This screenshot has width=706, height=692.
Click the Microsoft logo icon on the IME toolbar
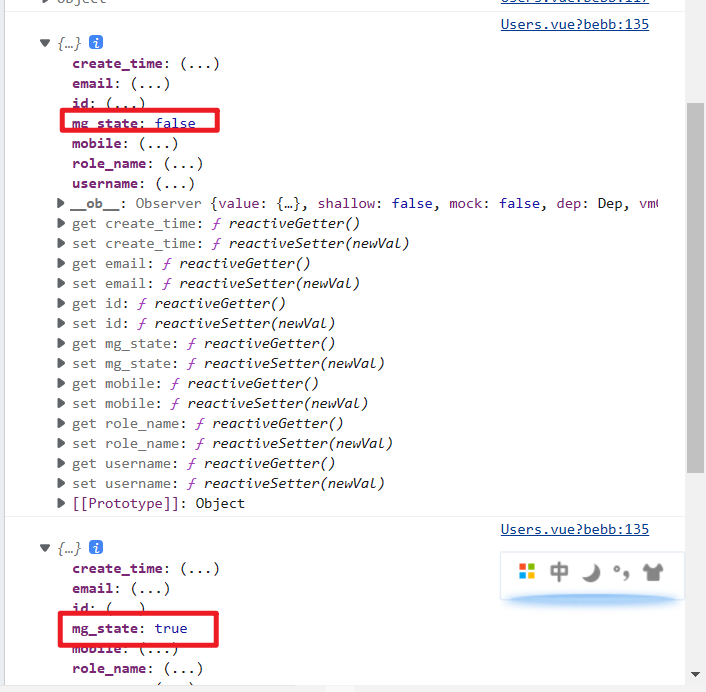tap(527, 571)
